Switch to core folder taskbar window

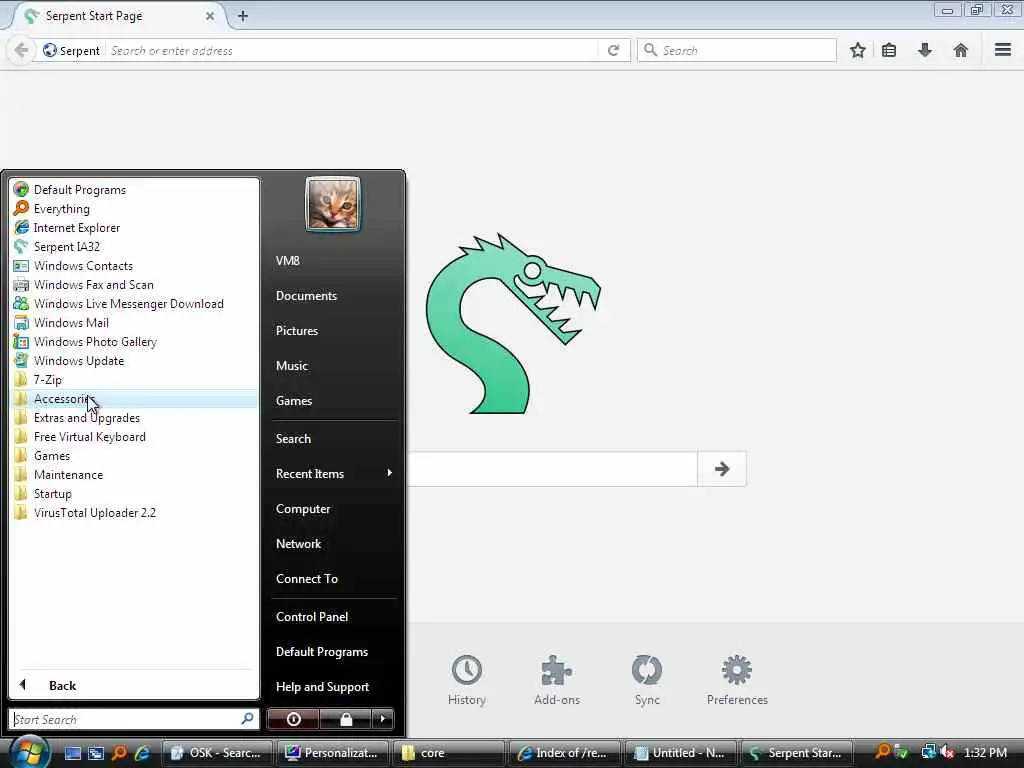(449, 753)
